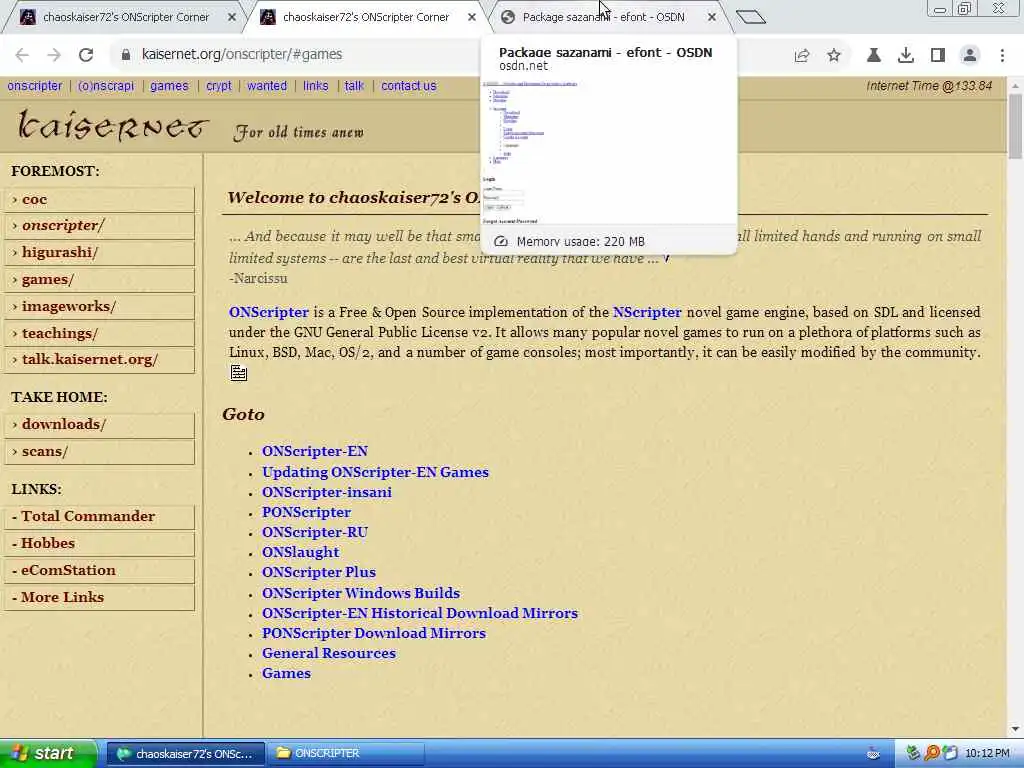The height and width of the screenshot is (768, 1024).
Task: Open the scans/ sidebar link
Action: coord(99,451)
